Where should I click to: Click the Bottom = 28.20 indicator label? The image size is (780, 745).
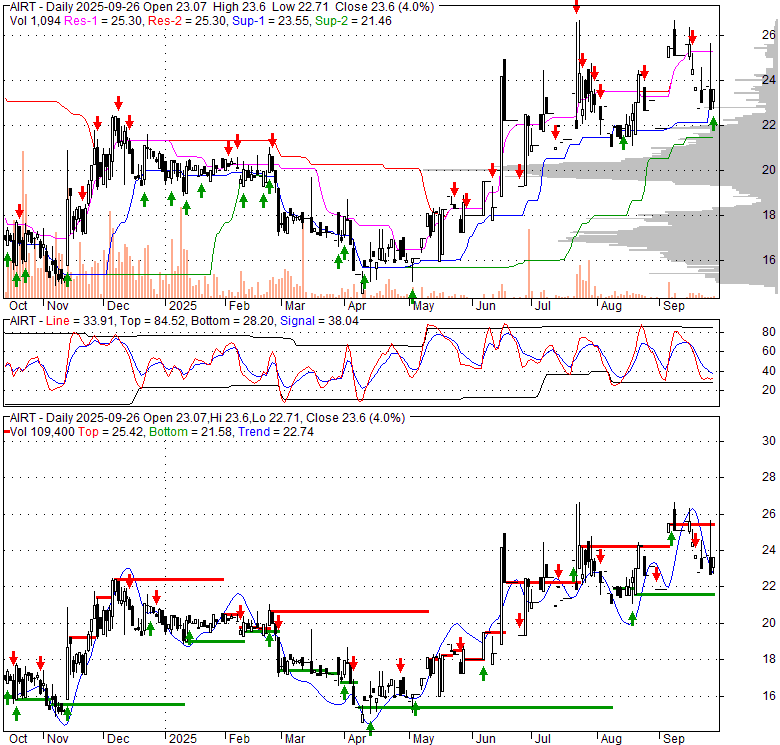click(232, 321)
